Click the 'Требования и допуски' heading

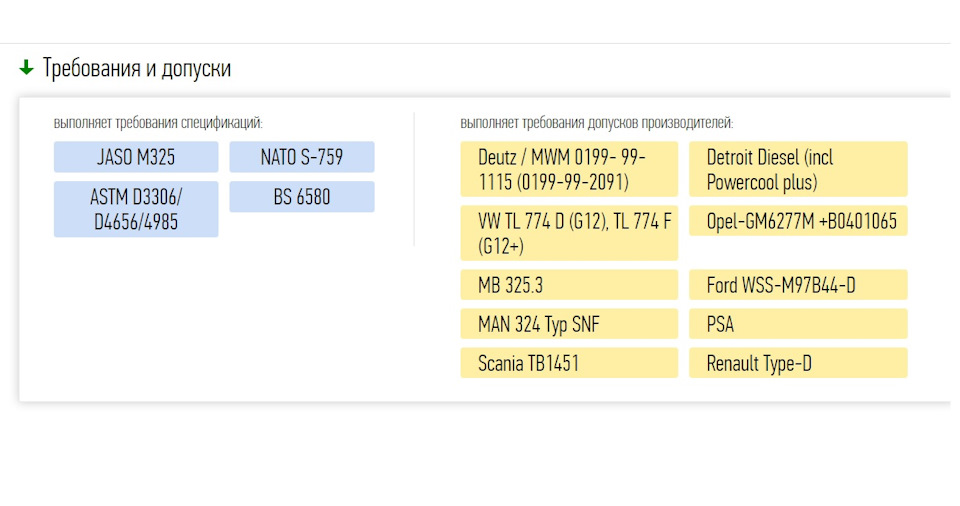click(137, 68)
